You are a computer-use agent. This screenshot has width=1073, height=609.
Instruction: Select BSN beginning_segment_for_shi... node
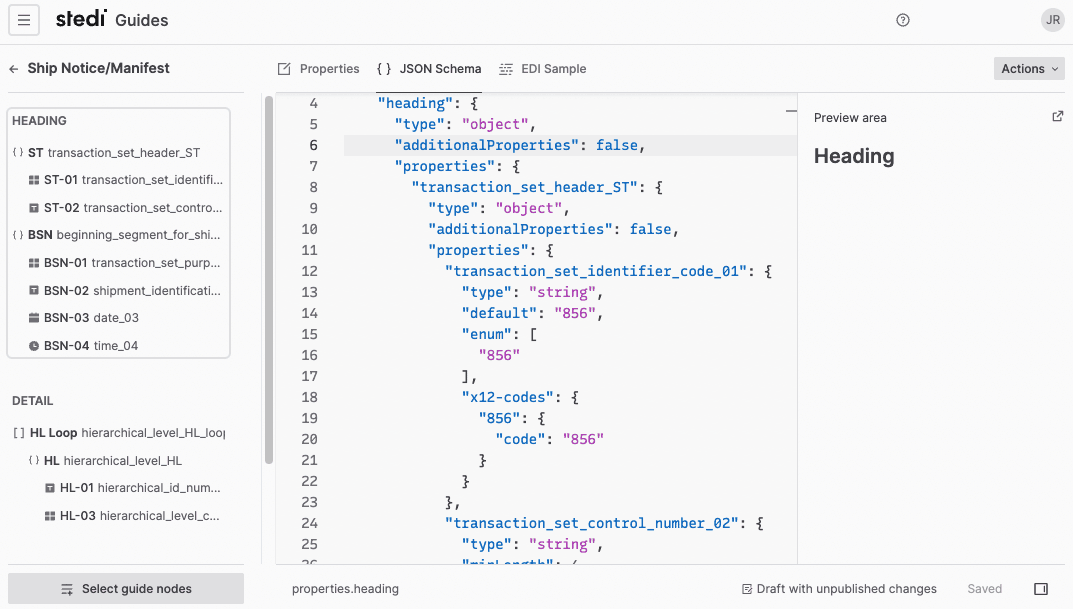coord(118,235)
